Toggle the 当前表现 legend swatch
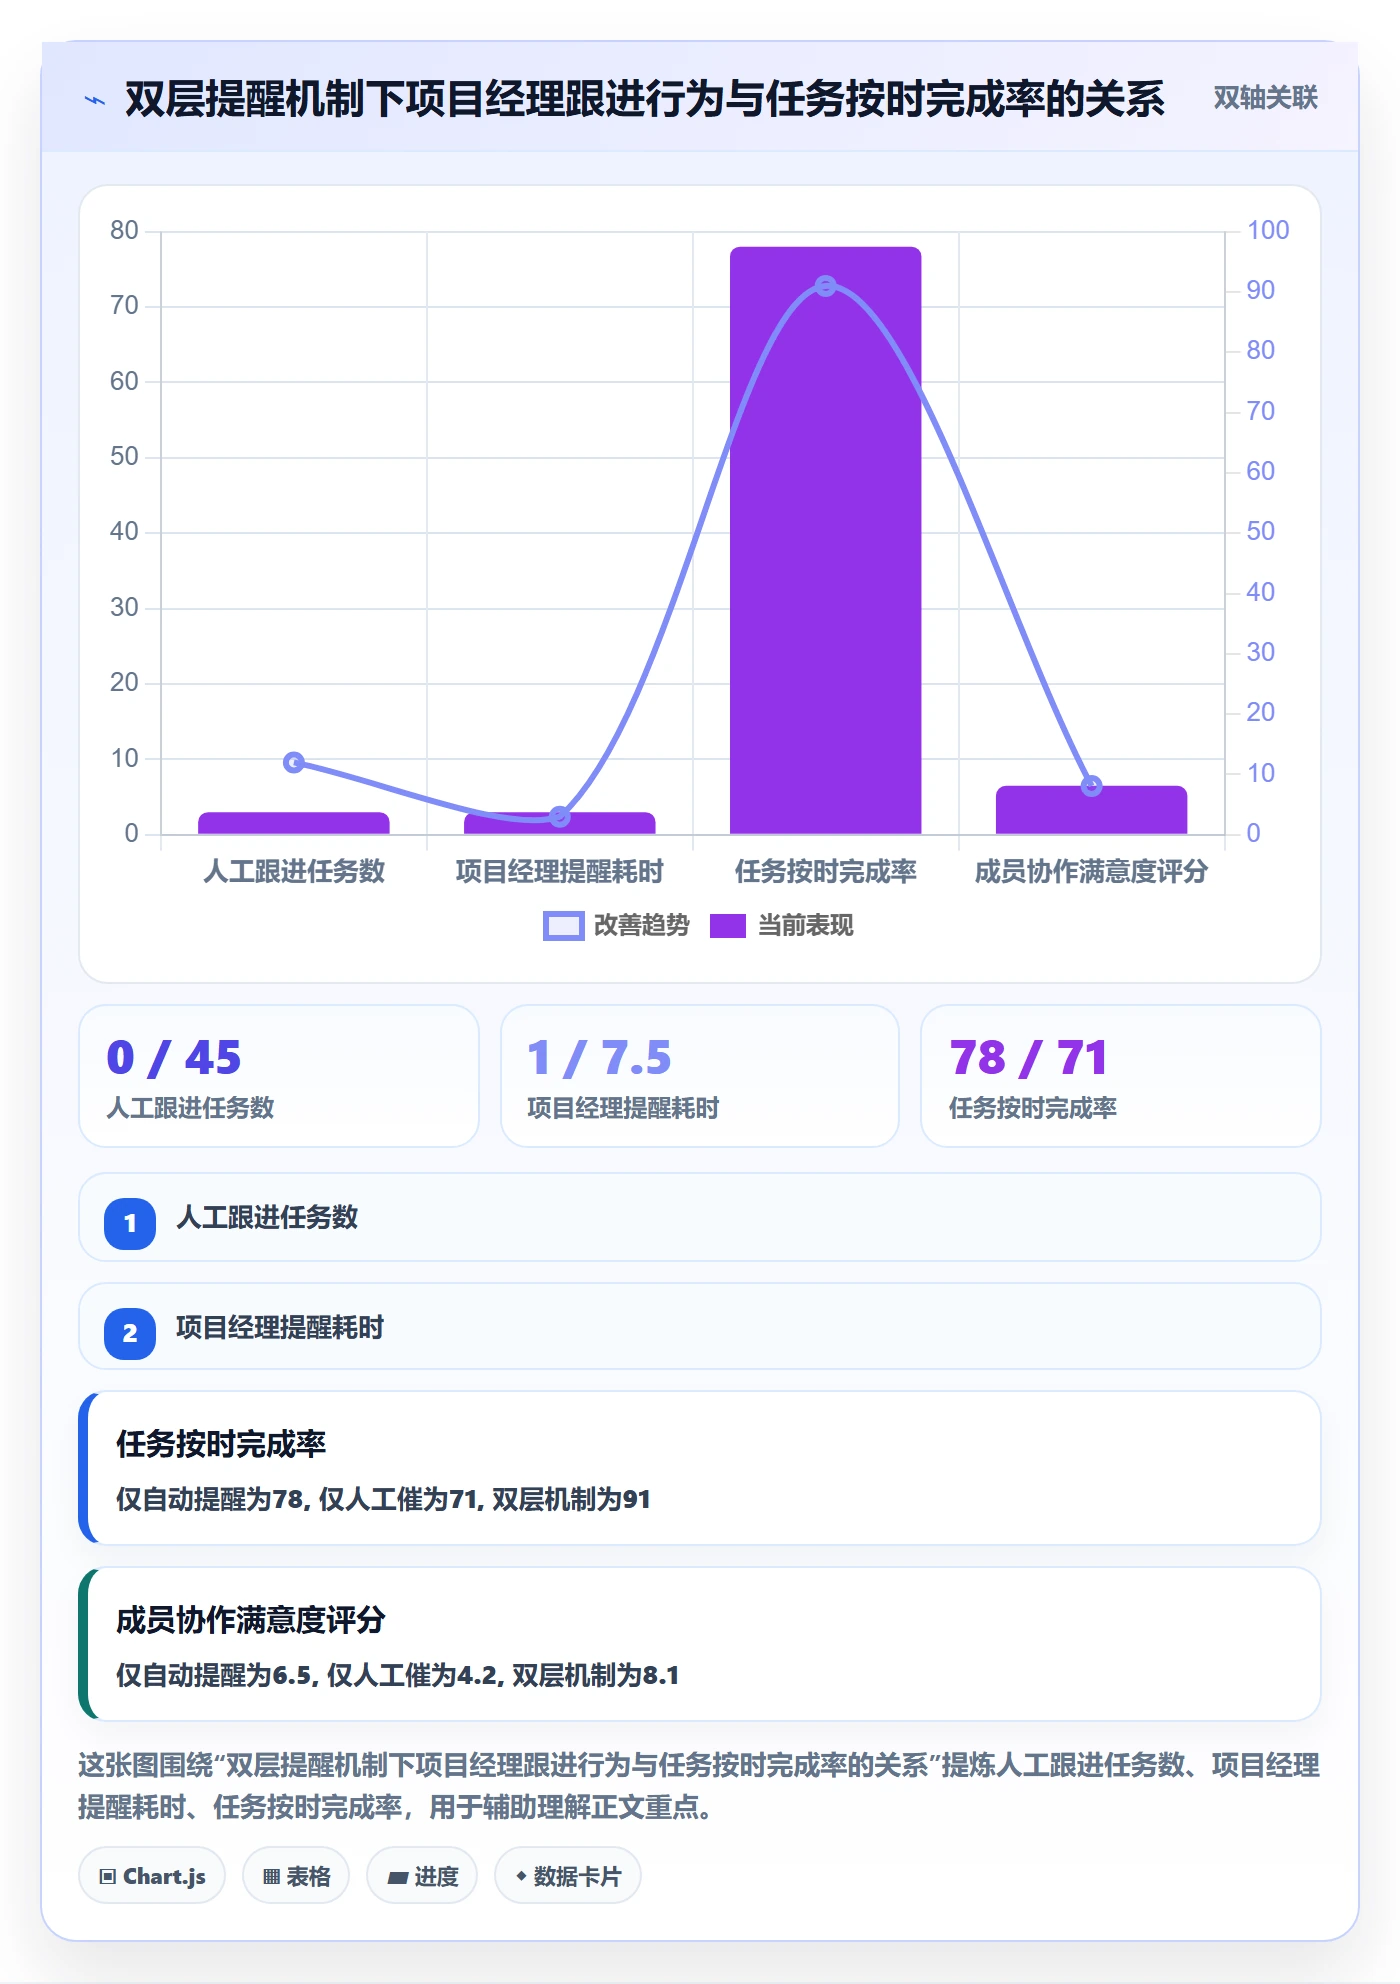This screenshot has width=1400, height=1984. click(727, 926)
